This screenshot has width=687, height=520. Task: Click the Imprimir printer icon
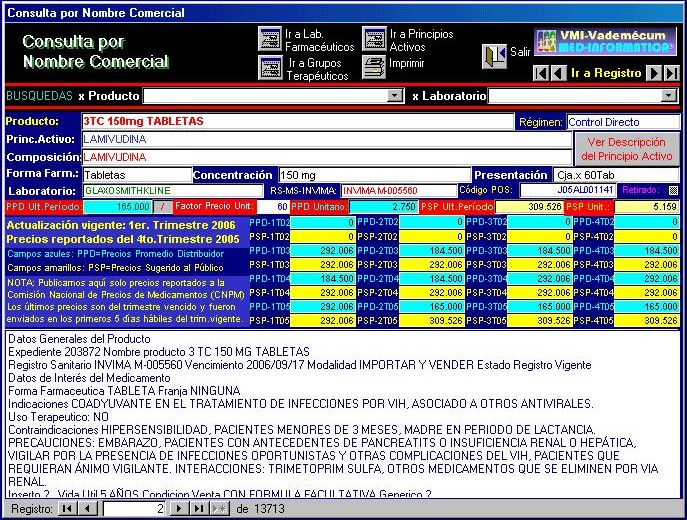click(374, 67)
